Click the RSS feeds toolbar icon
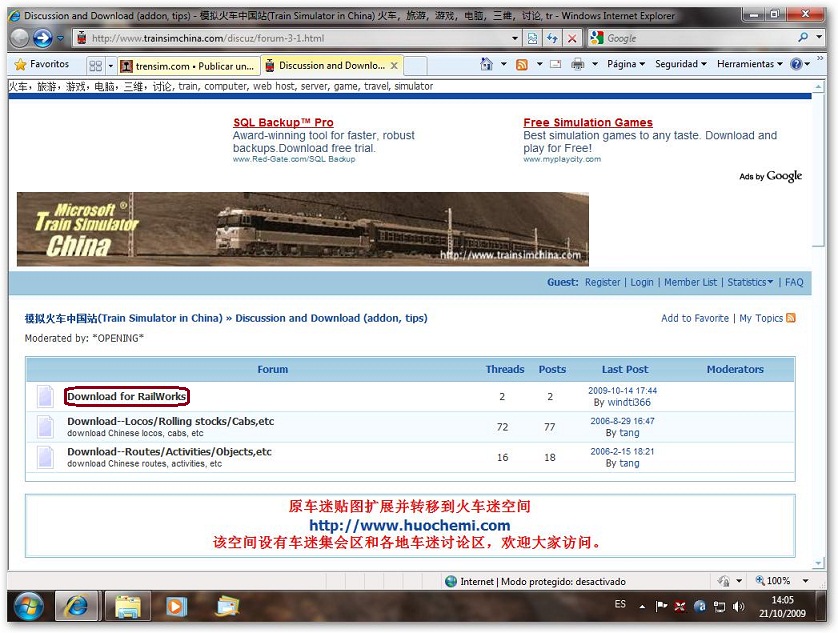Viewport: 838px width, 633px height. (521, 64)
